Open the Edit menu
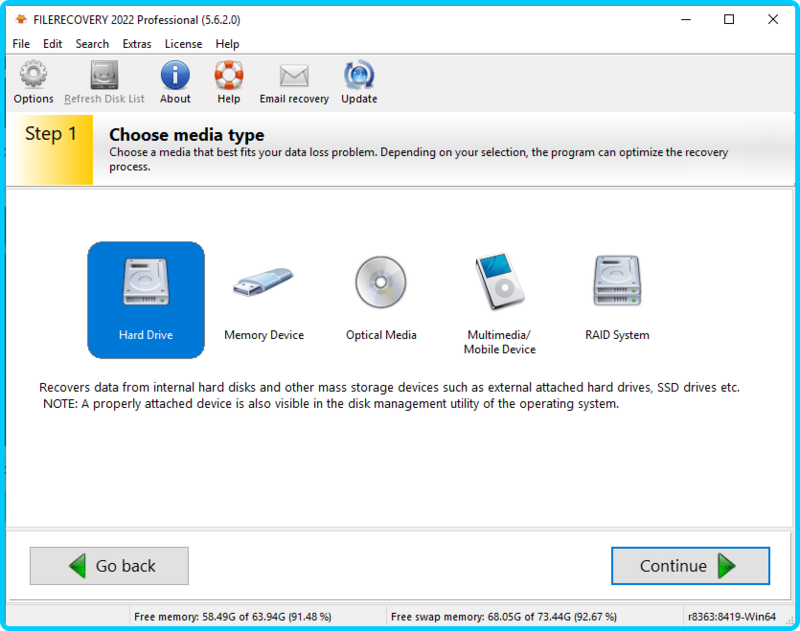Image resolution: width=800 pixels, height=631 pixels. coord(52,44)
